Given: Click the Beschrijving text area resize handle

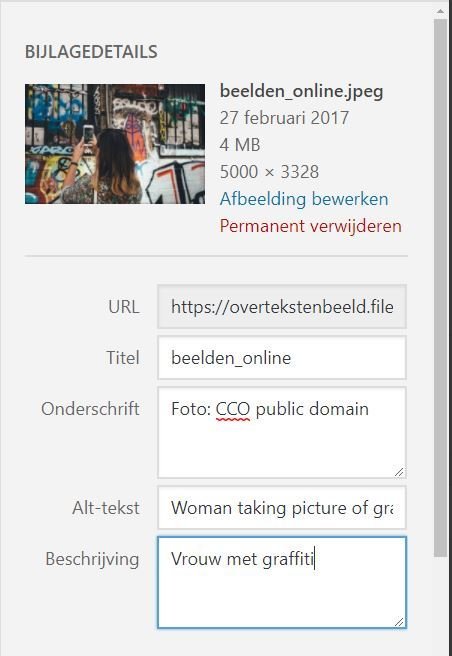Looking at the screenshot, I should 399,622.
